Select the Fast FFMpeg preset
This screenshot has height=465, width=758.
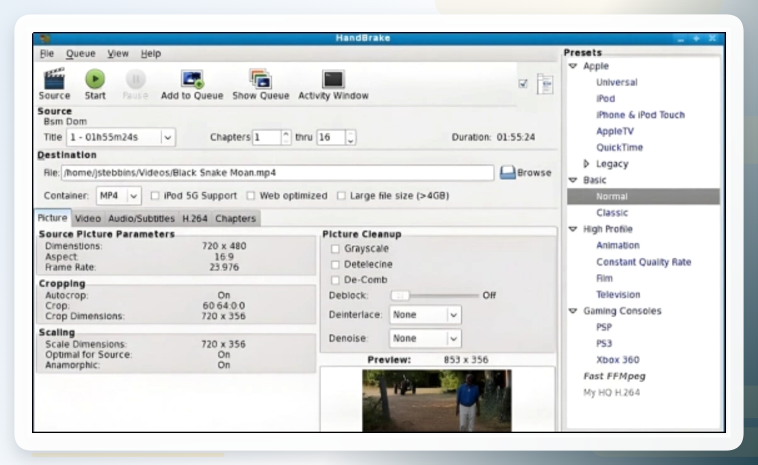(614, 376)
